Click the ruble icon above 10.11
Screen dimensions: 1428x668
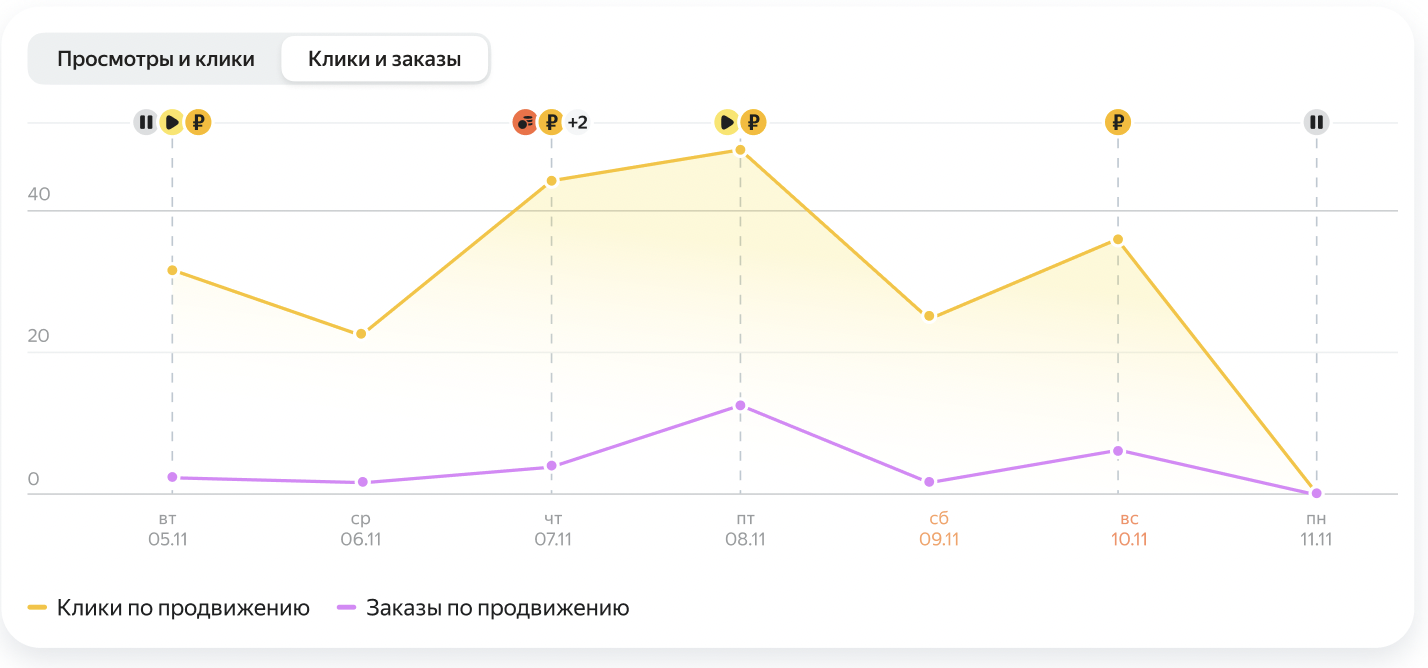(x=1118, y=122)
